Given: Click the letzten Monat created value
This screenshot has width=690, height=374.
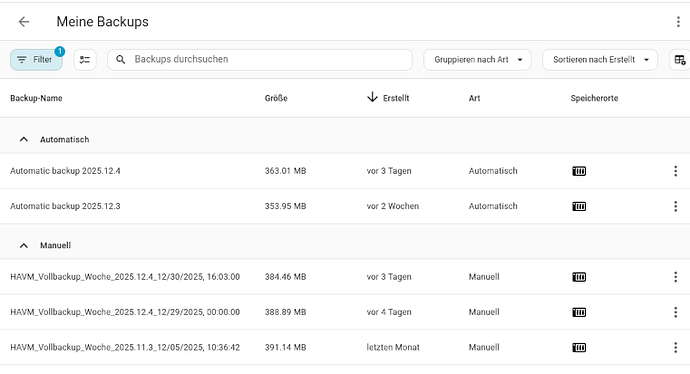Looking at the screenshot, I should (x=393, y=347).
